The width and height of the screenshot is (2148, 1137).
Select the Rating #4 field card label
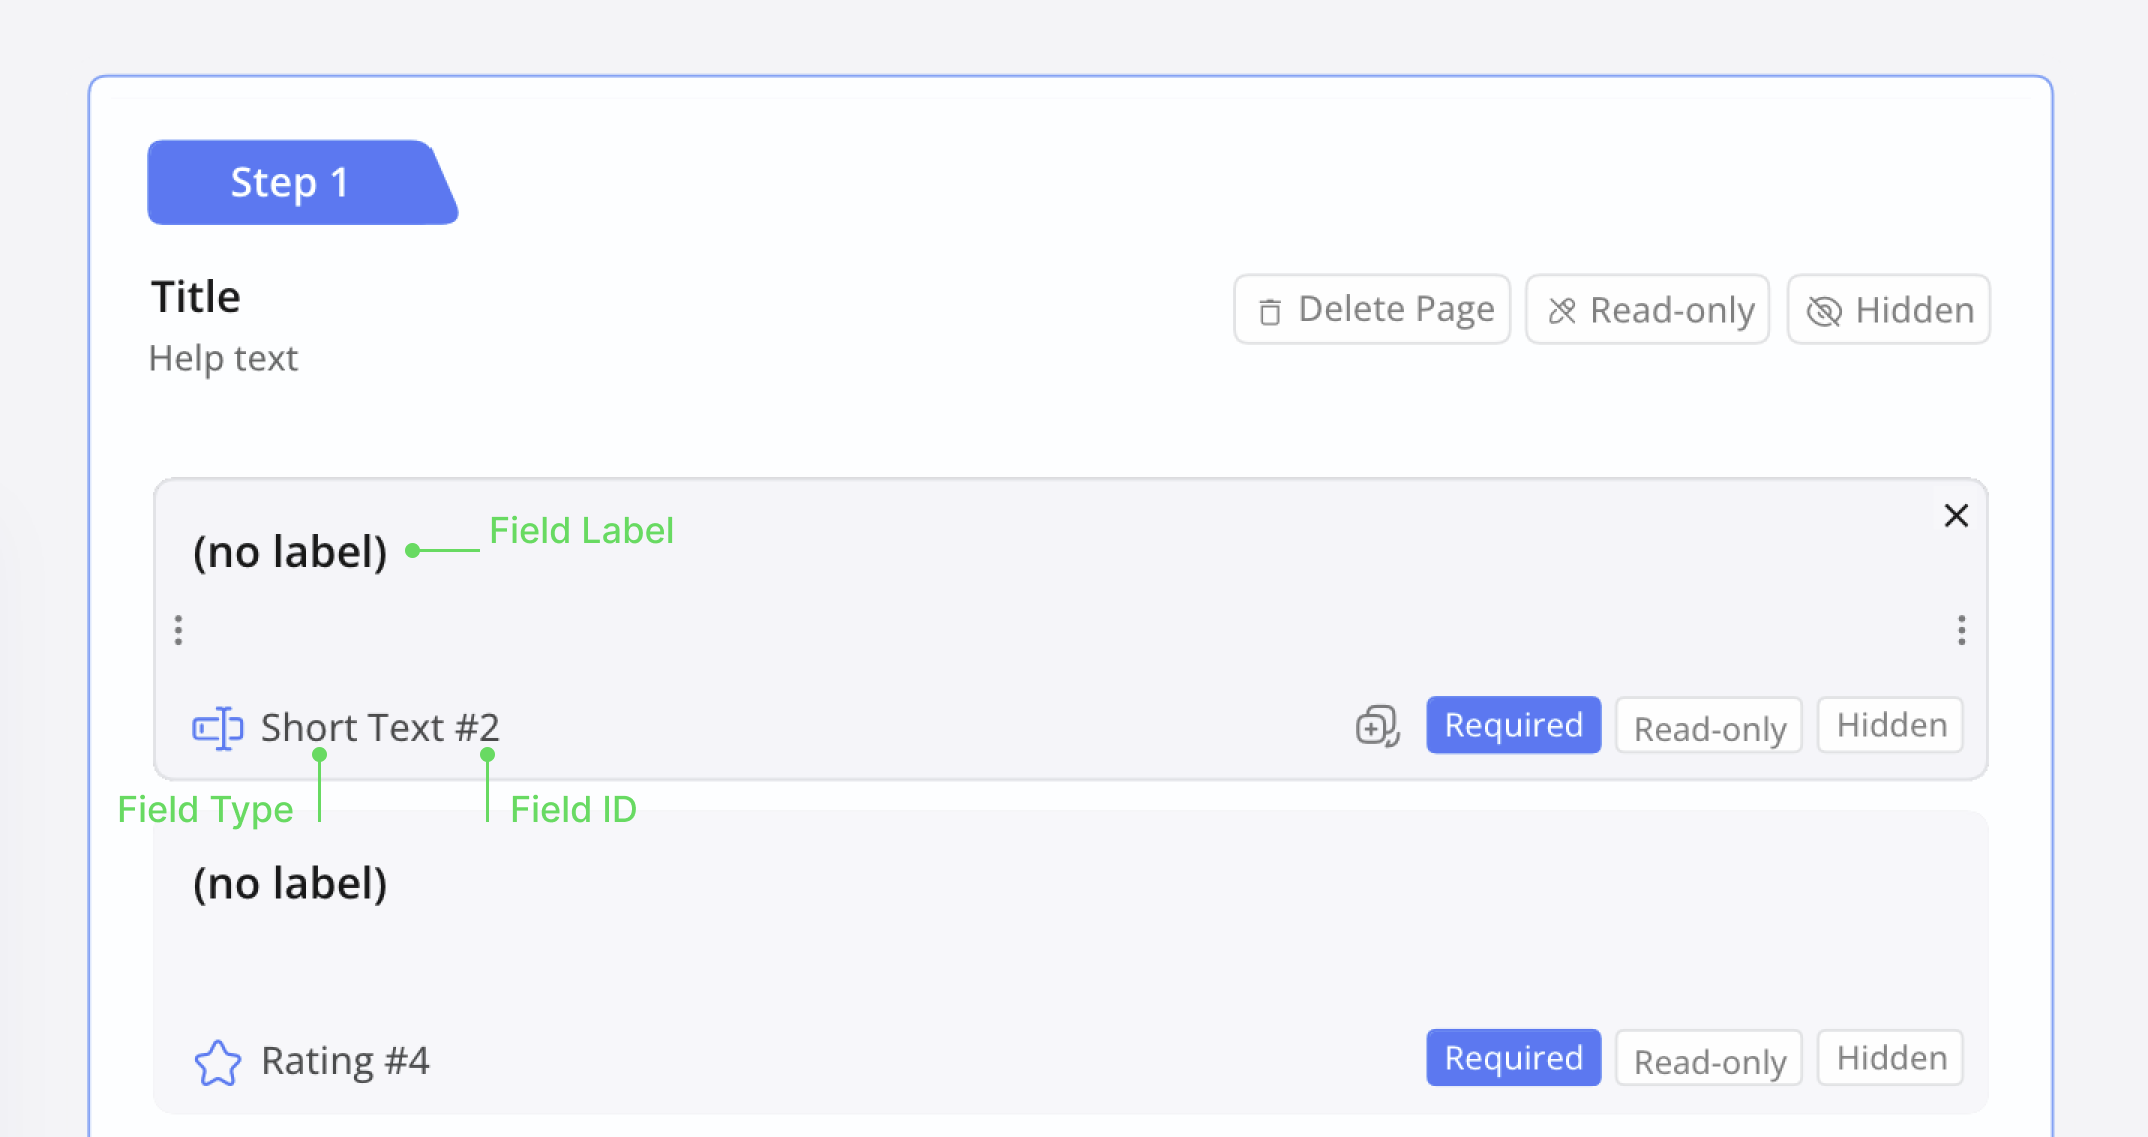click(290, 884)
